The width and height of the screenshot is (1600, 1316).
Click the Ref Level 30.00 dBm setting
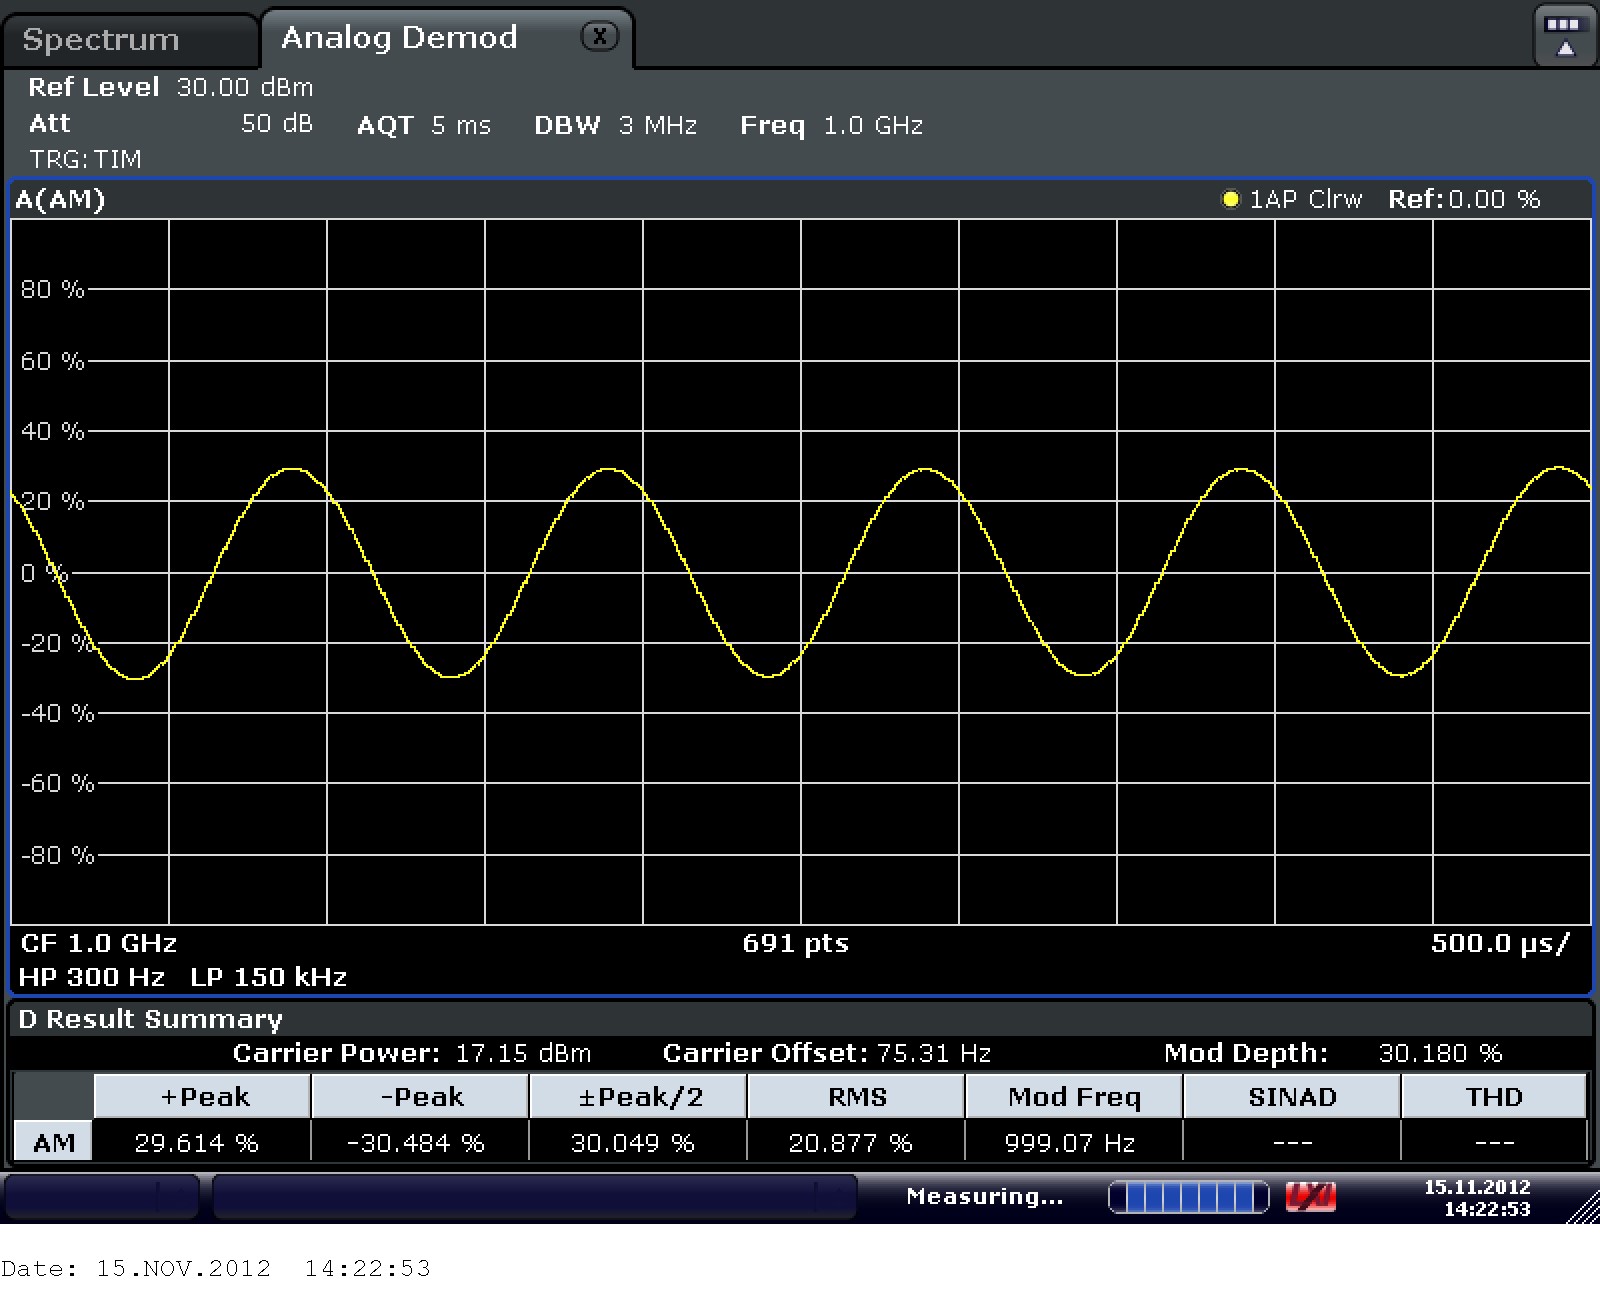170,87
